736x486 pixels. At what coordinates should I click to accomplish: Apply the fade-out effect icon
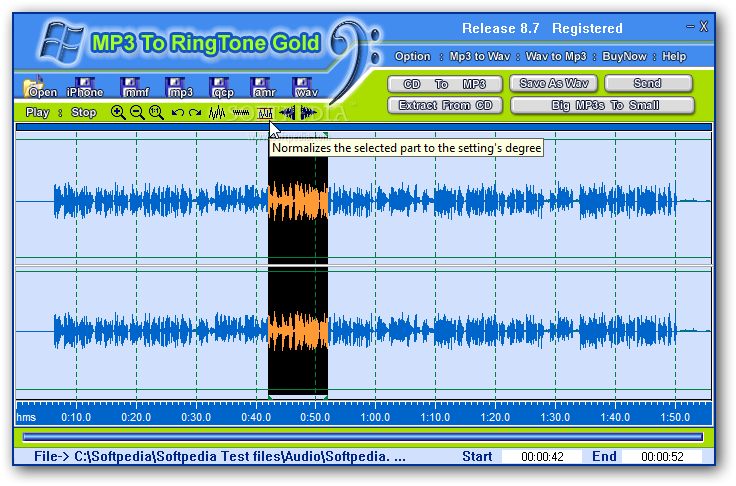tap(308, 113)
